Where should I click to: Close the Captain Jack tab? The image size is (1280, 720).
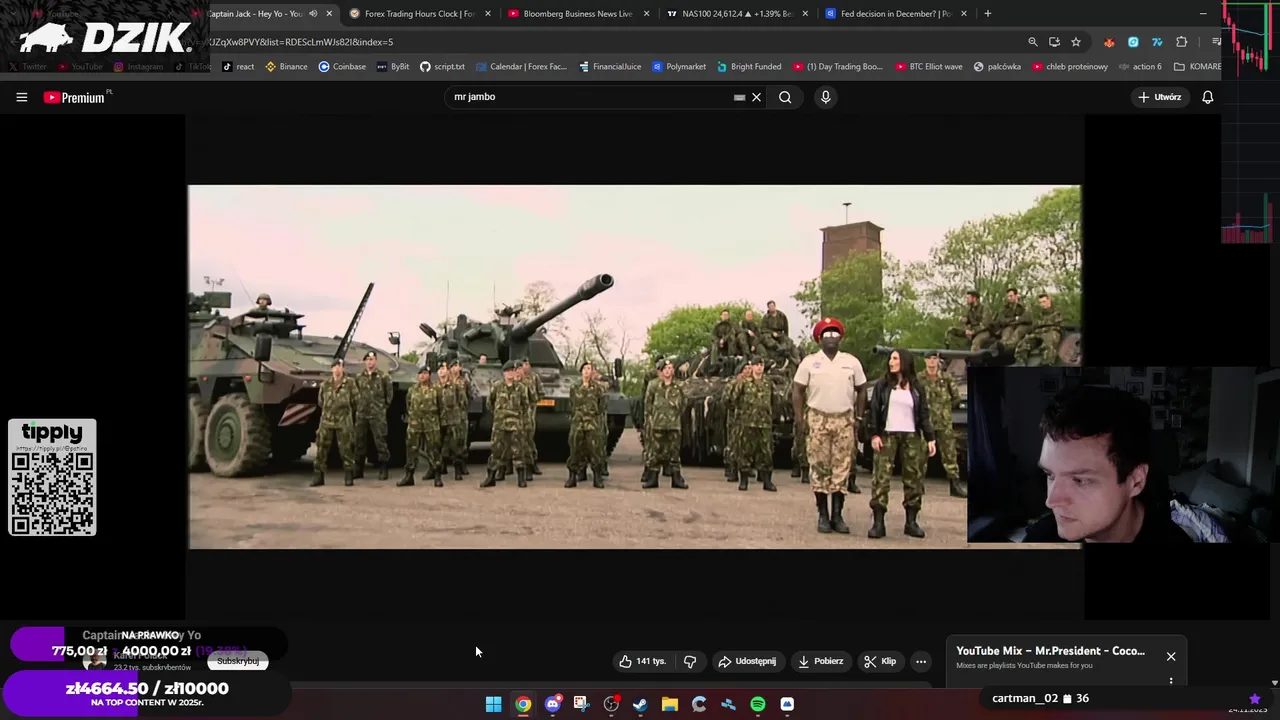[x=329, y=14]
